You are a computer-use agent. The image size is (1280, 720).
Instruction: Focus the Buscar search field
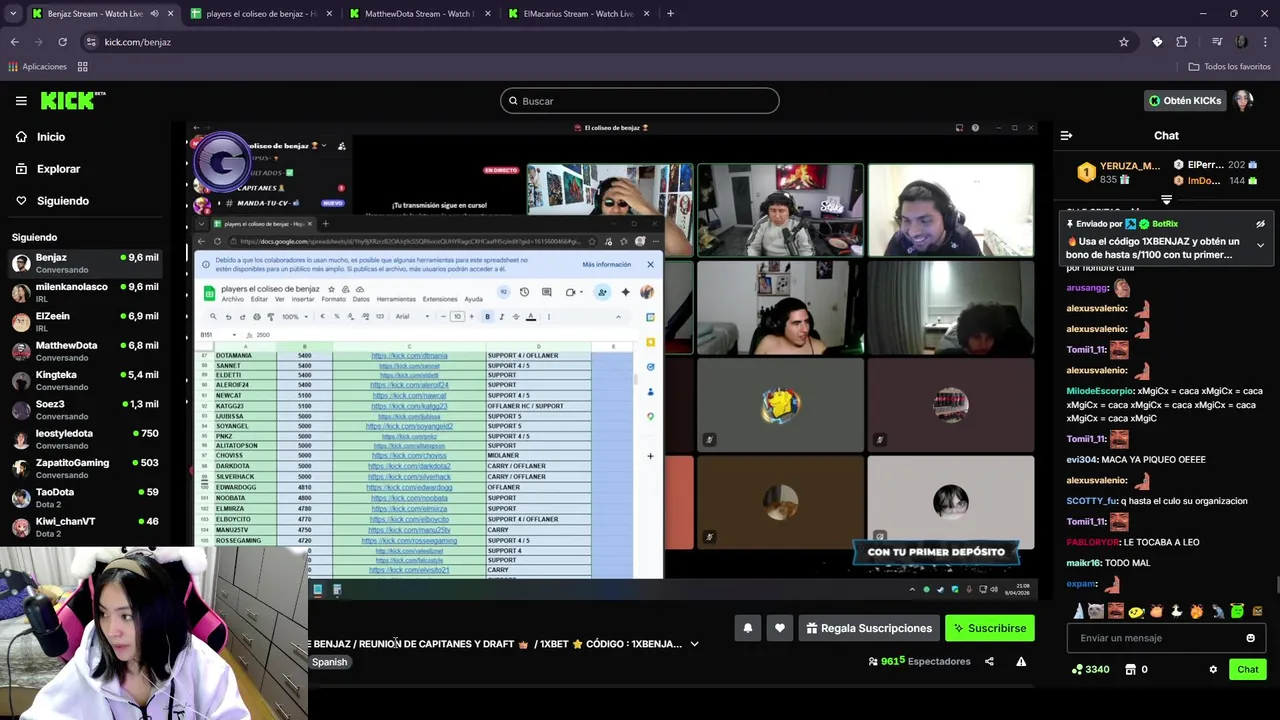[x=640, y=101]
